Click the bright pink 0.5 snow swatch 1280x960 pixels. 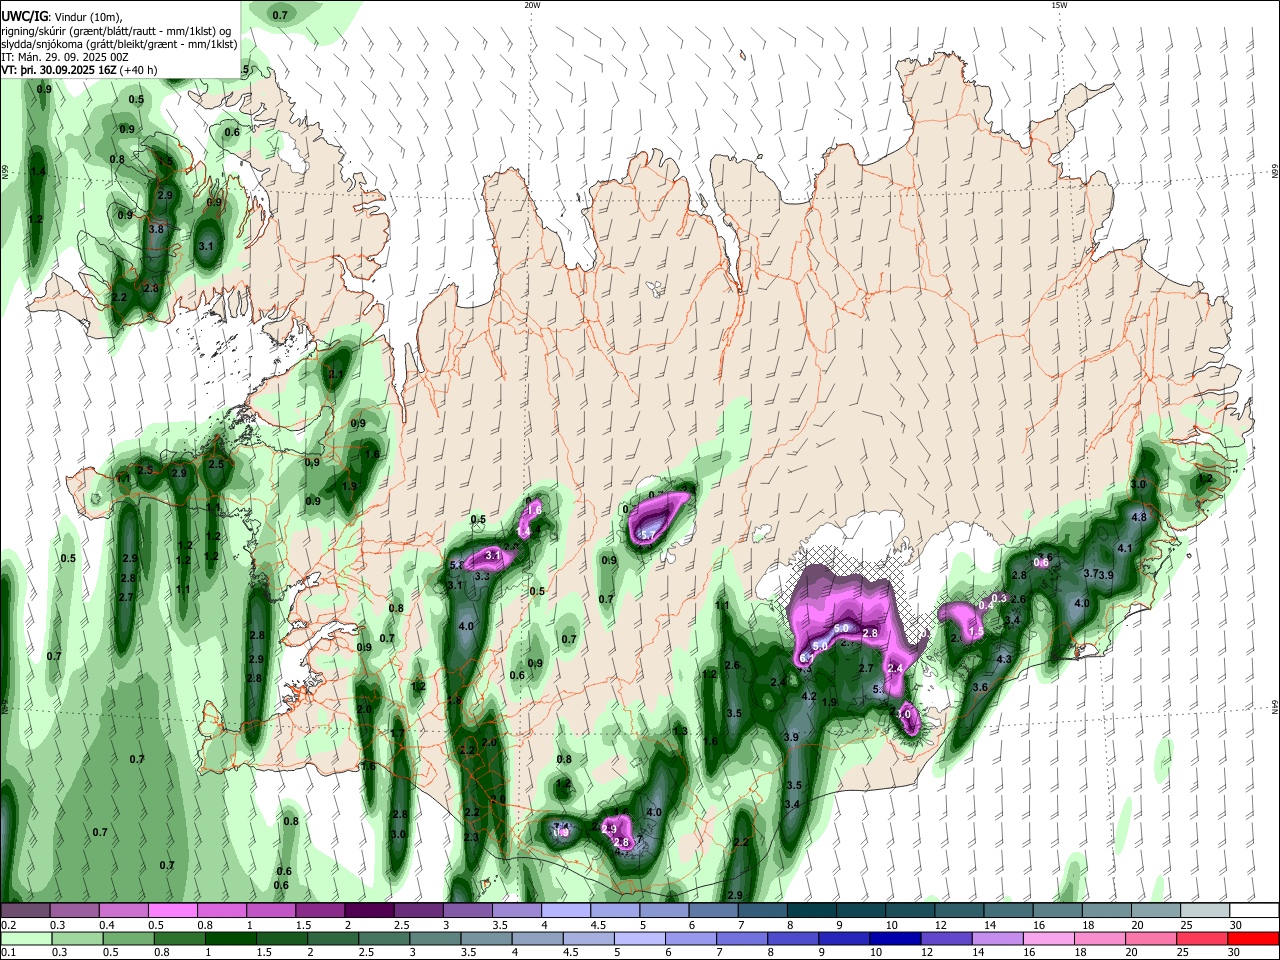click(x=173, y=911)
